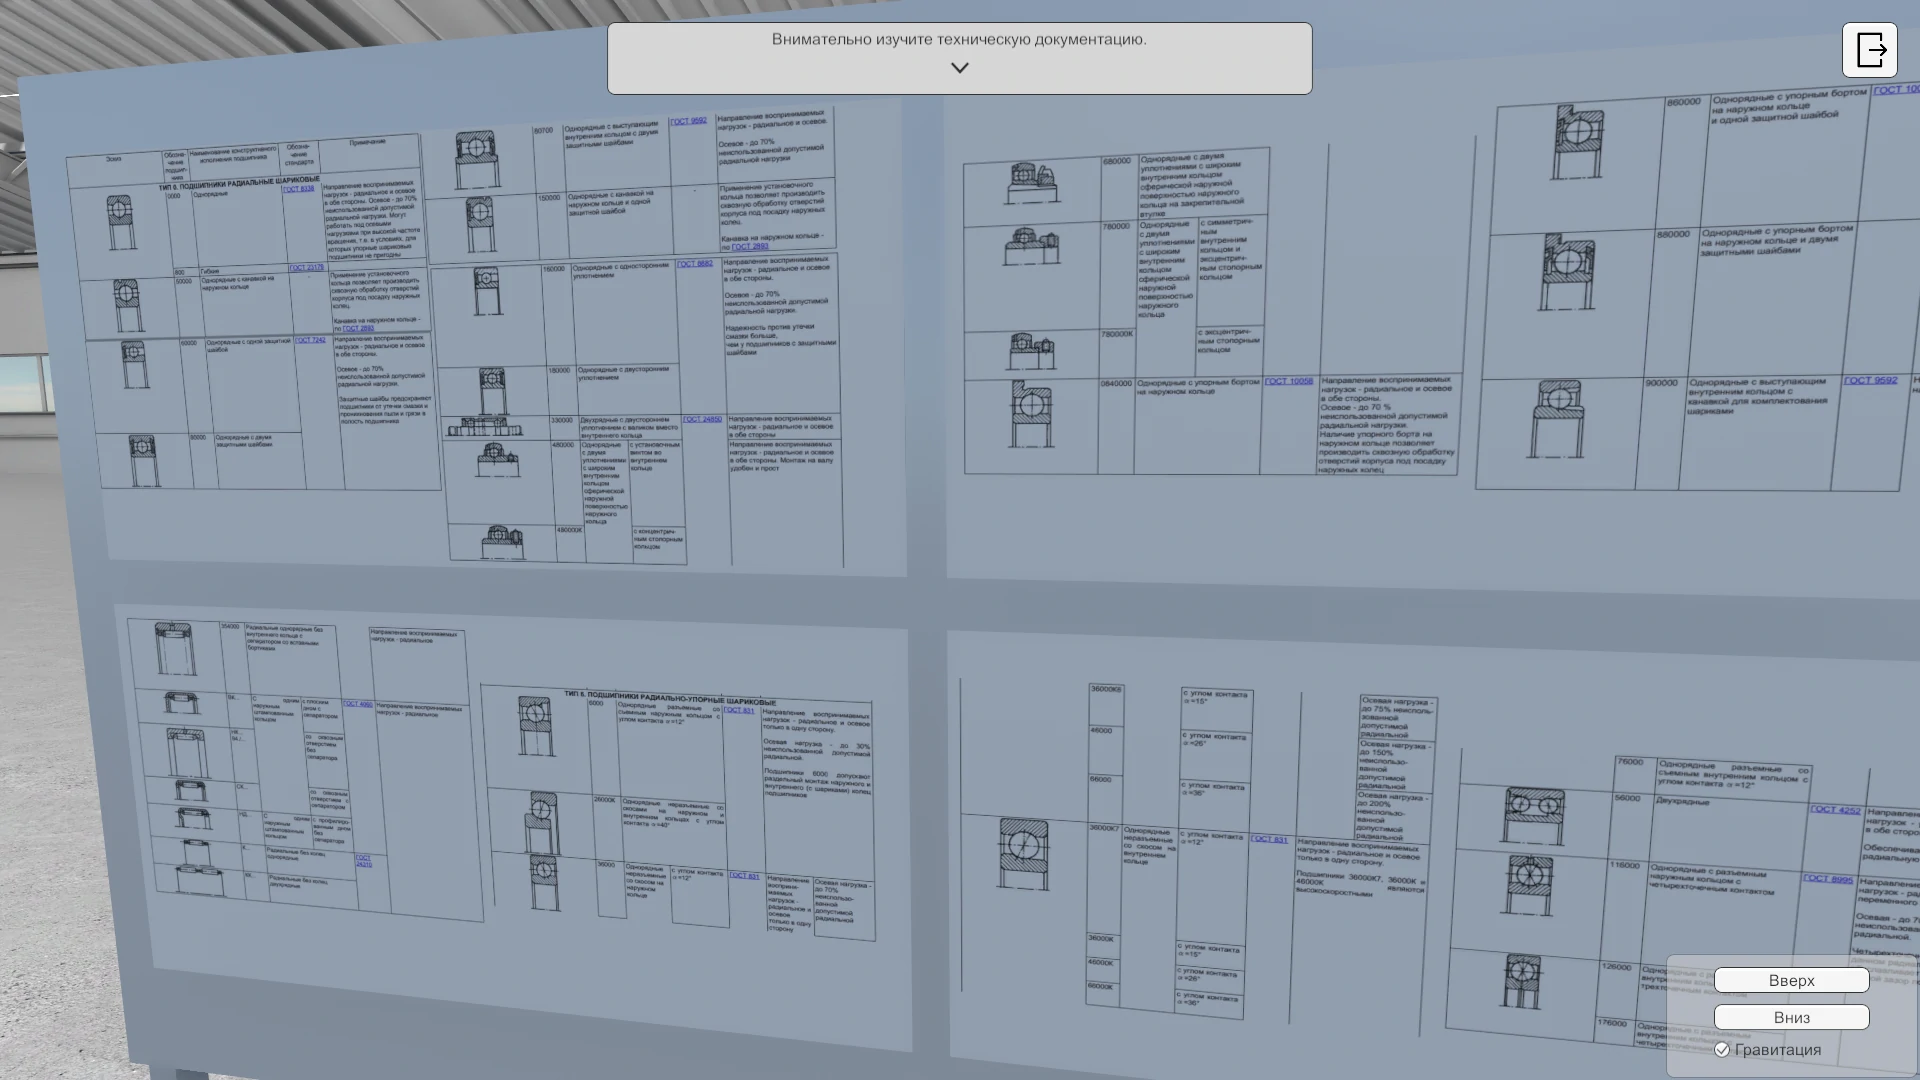1920x1080 pixels.
Task: Open the ГОСТ 8995 link
Action: (1828, 879)
